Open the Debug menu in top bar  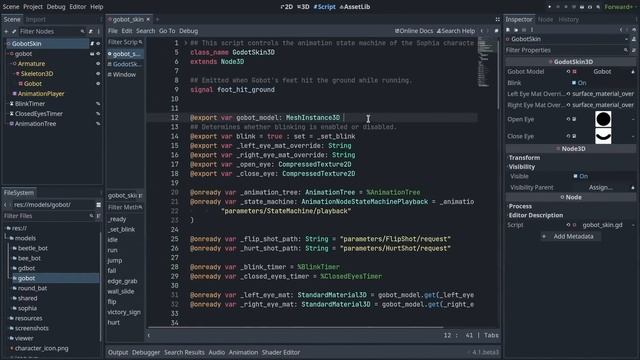[56, 7]
